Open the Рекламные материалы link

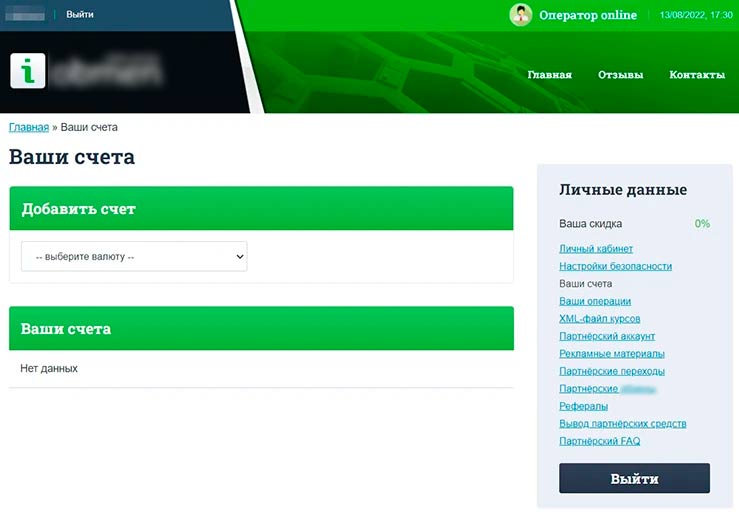click(611, 353)
